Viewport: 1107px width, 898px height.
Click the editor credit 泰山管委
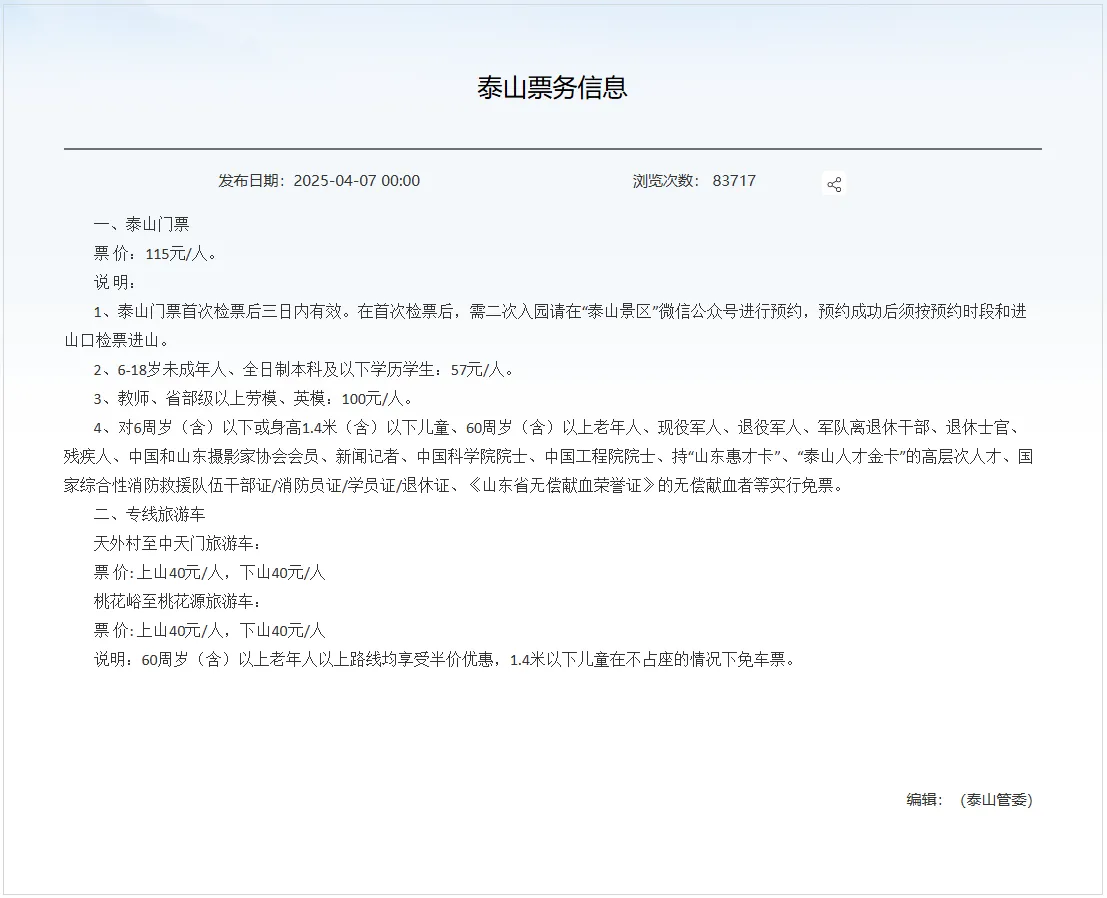pyautogui.click(x=995, y=800)
